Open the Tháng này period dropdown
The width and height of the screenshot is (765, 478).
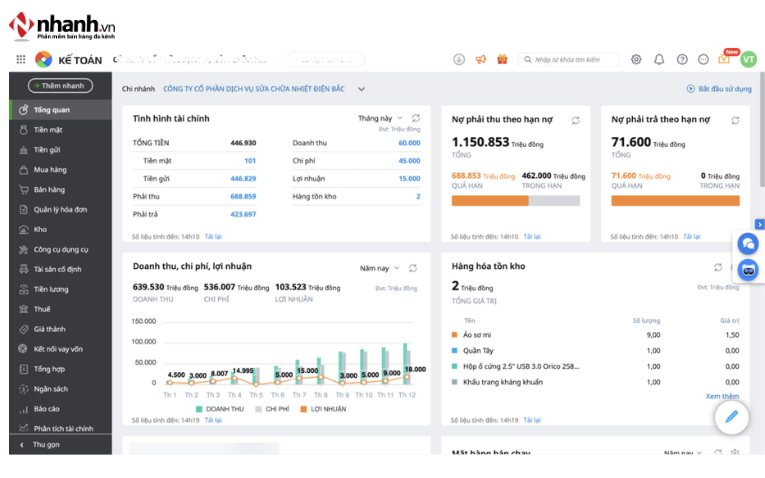tap(379, 119)
